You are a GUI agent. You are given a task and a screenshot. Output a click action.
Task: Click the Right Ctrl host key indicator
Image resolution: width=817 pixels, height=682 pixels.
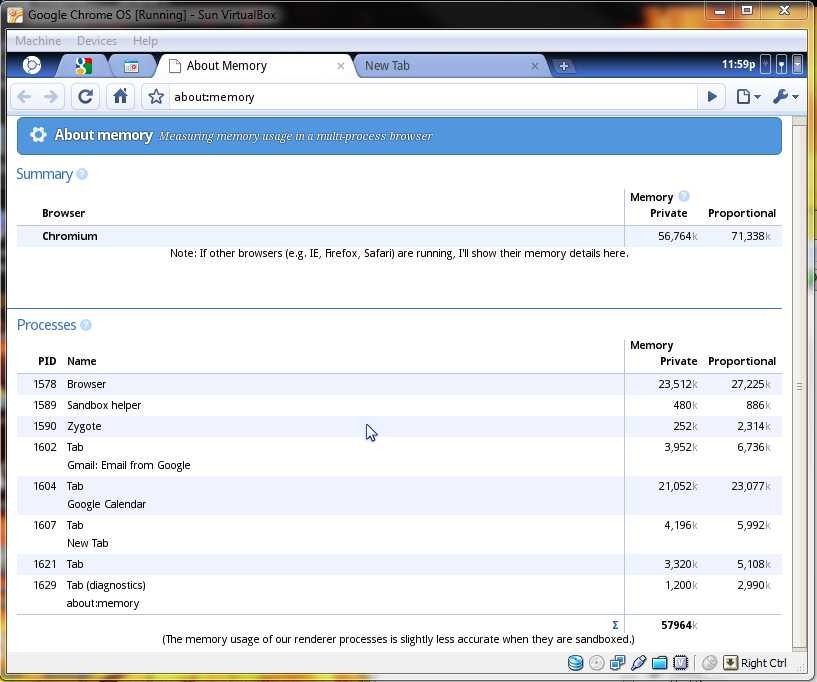(755, 663)
